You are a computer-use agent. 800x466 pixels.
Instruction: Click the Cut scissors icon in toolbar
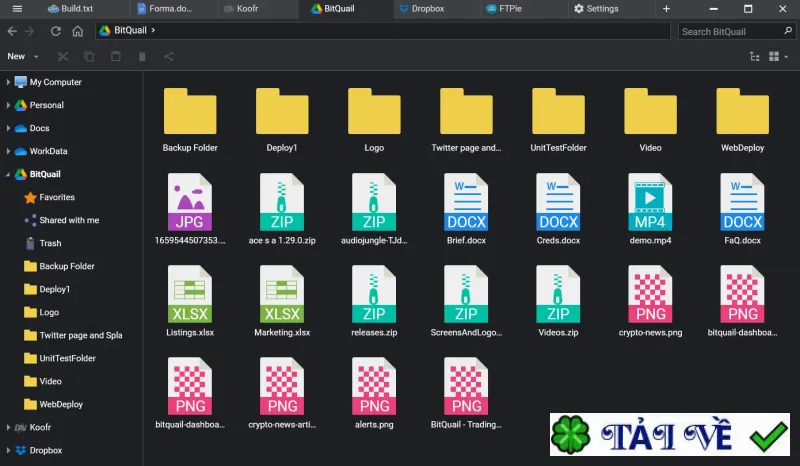click(63, 57)
